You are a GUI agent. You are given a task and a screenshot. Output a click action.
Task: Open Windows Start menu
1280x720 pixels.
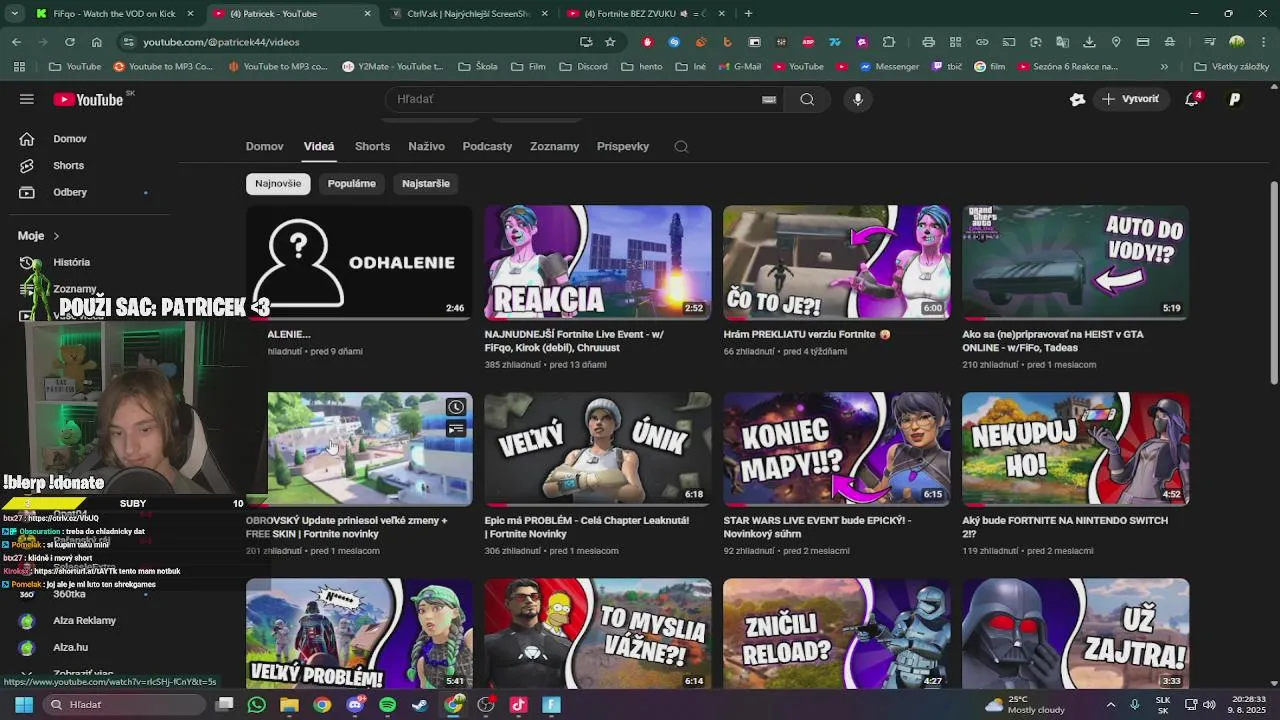(x=24, y=704)
